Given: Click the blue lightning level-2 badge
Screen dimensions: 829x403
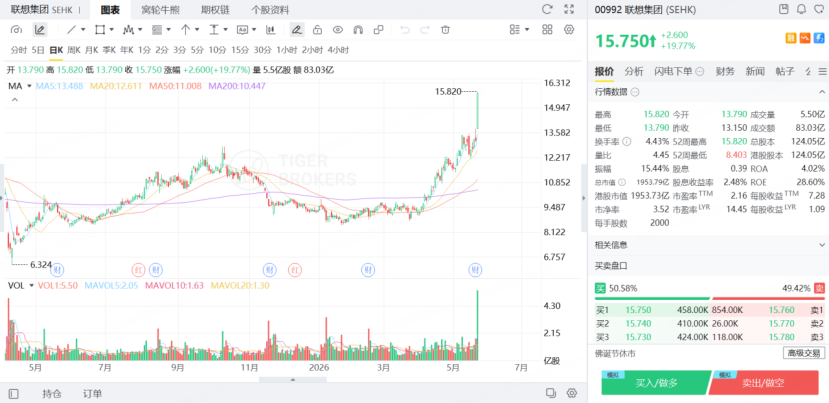Looking at the screenshot, I should [x=819, y=38].
